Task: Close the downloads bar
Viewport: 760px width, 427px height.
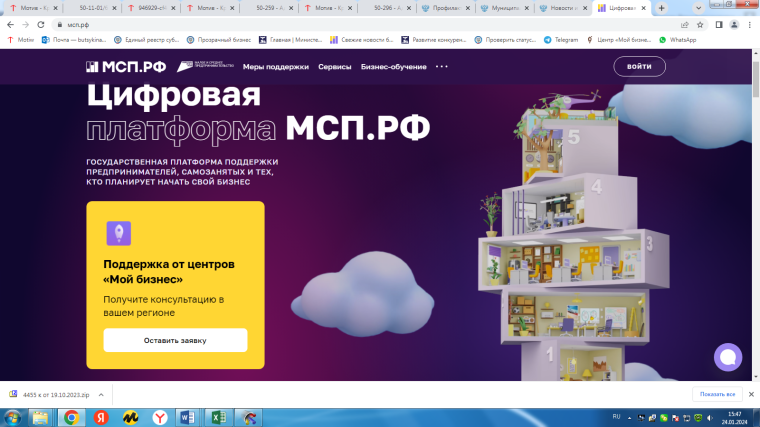Action: (751, 394)
